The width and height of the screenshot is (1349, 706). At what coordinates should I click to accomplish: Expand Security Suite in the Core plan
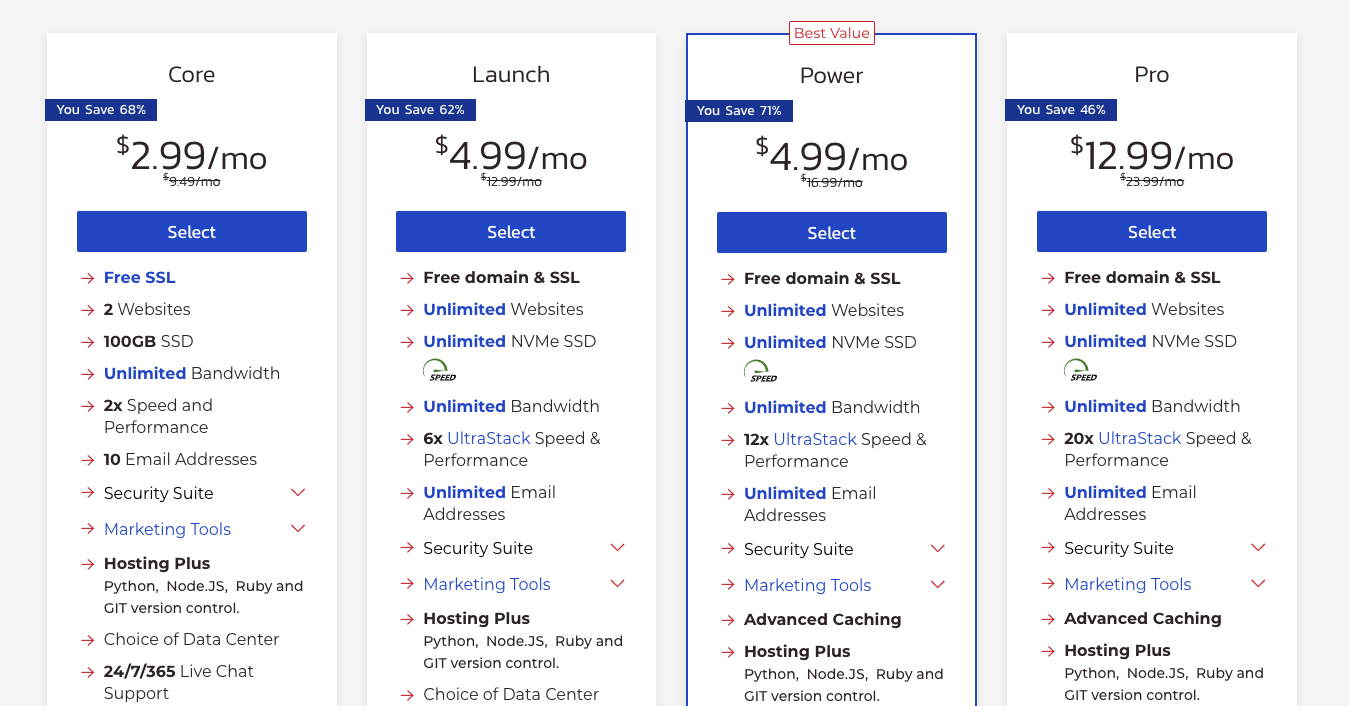[x=297, y=492]
